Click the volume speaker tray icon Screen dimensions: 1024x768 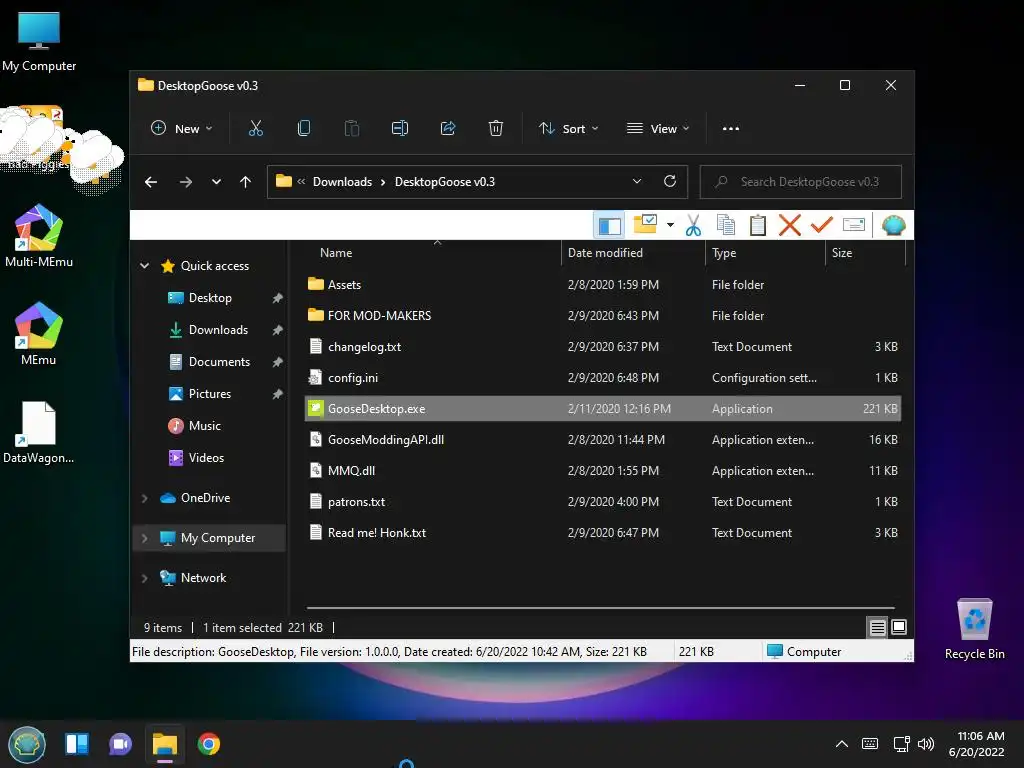[x=926, y=744]
